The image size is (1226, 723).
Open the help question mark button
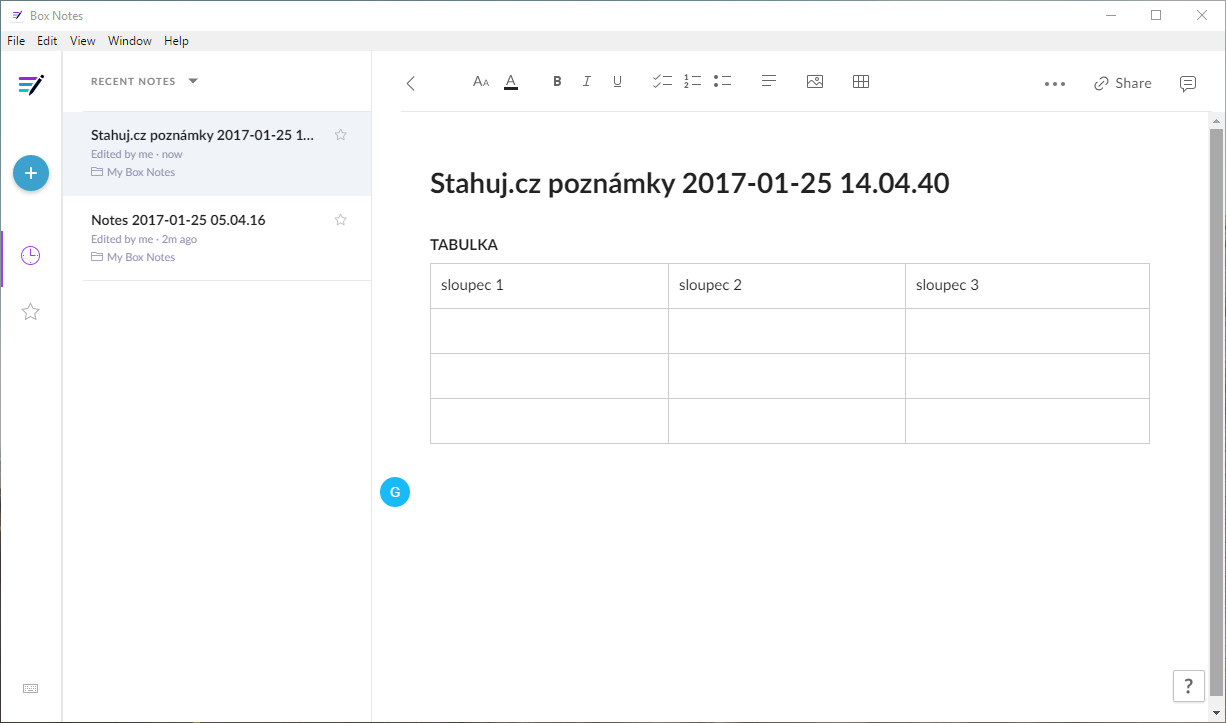[1188, 686]
